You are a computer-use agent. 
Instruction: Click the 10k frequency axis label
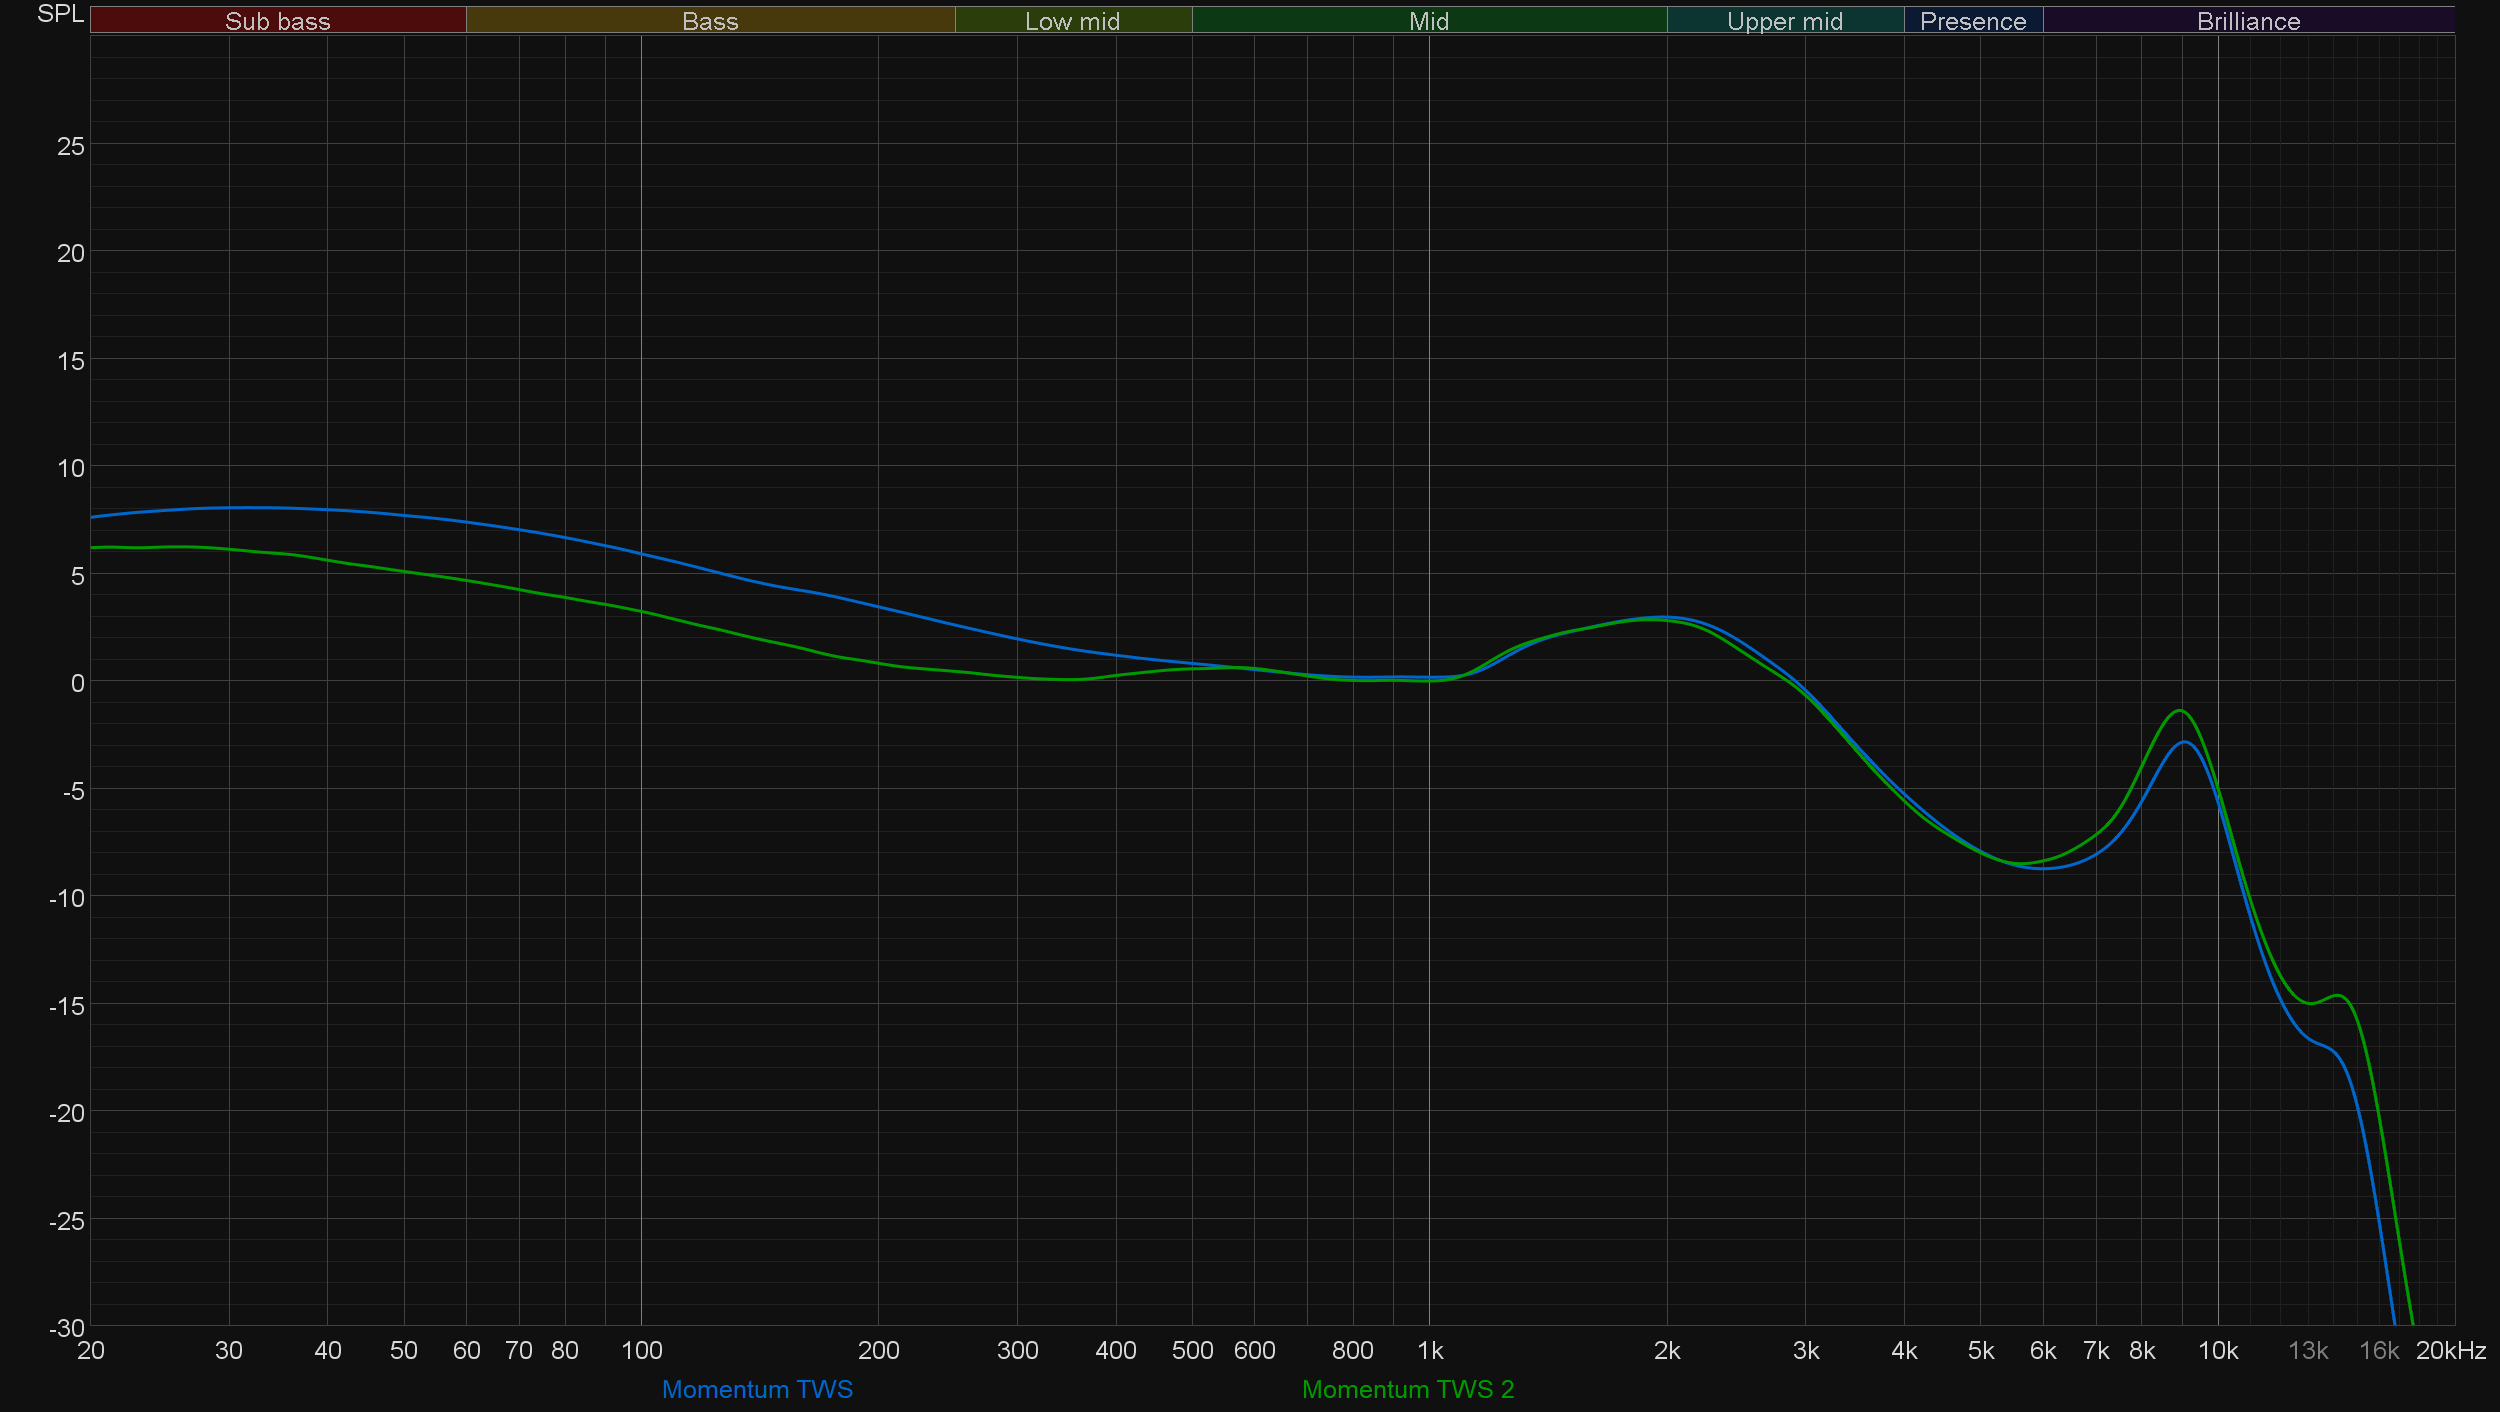[x=2217, y=1351]
